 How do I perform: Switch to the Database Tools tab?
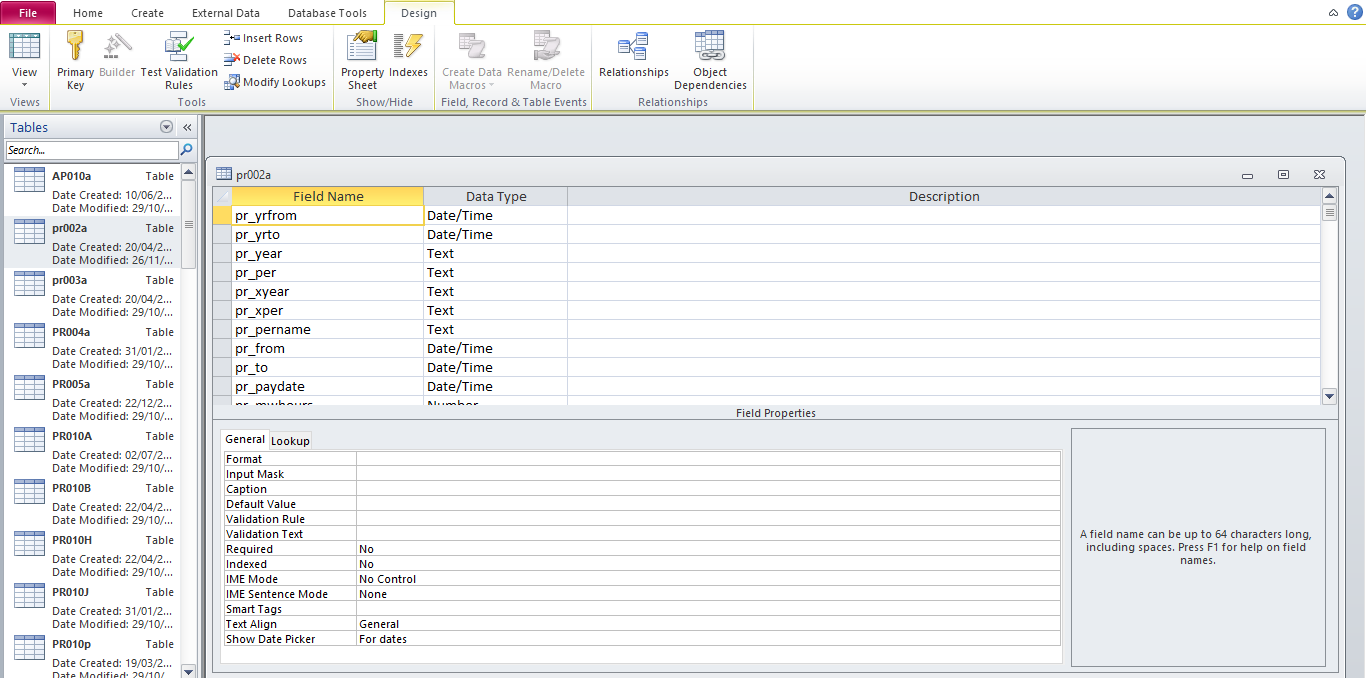tap(327, 13)
